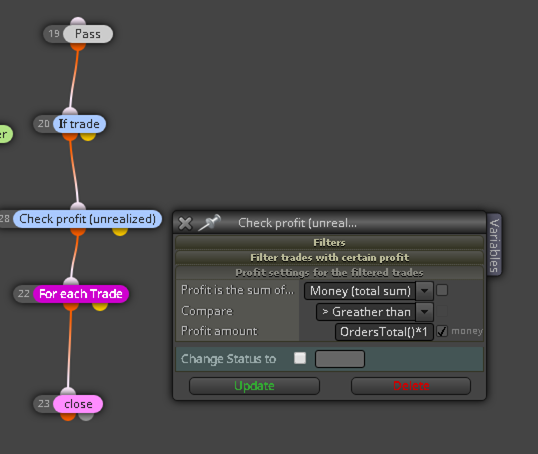This screenshot has width=538, height=454.
Task: Click arrow beside Greather than
Action: point(424,312)
